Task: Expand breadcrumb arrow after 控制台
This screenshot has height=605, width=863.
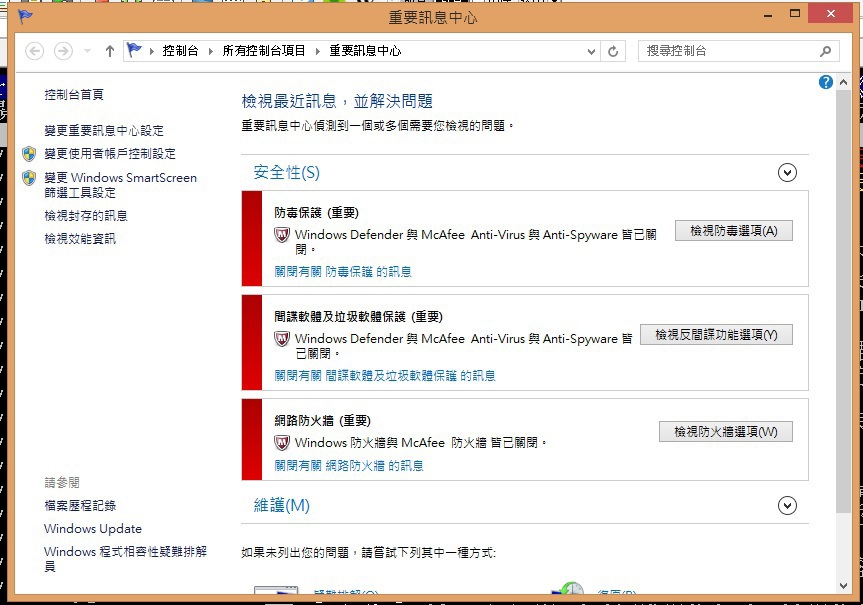Action: [x=210, y=51]
